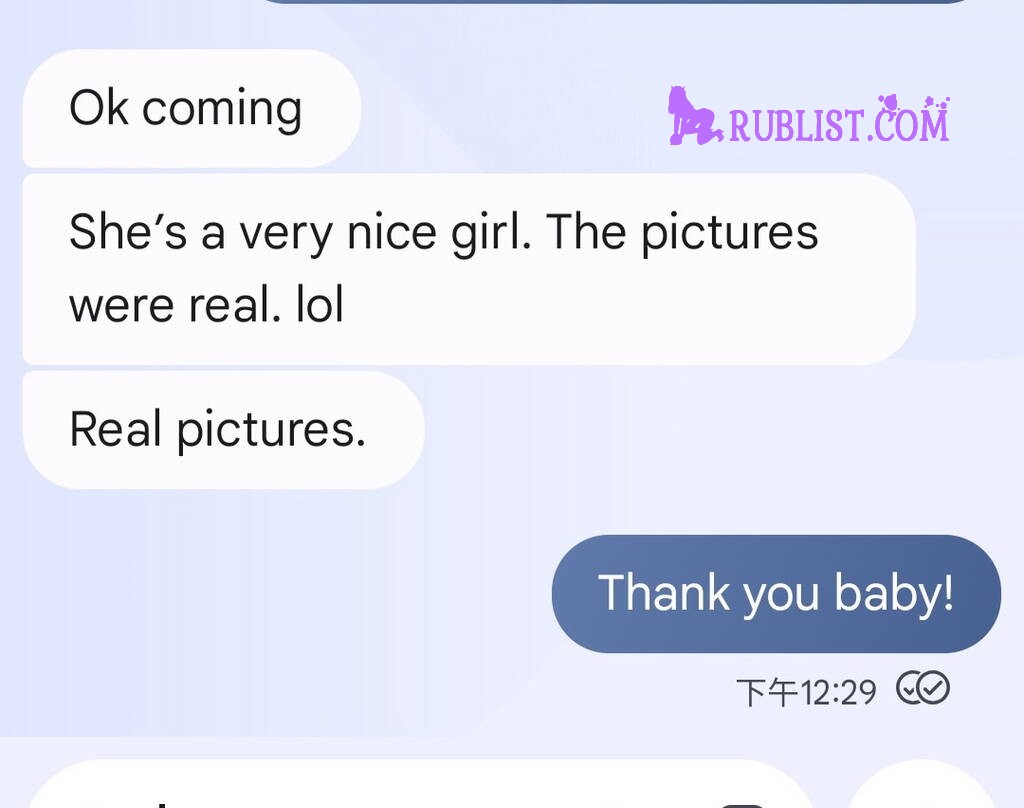1024x808 pixels.
Task: Tap the icon at message field's right edge
Action: click(741, 805)
